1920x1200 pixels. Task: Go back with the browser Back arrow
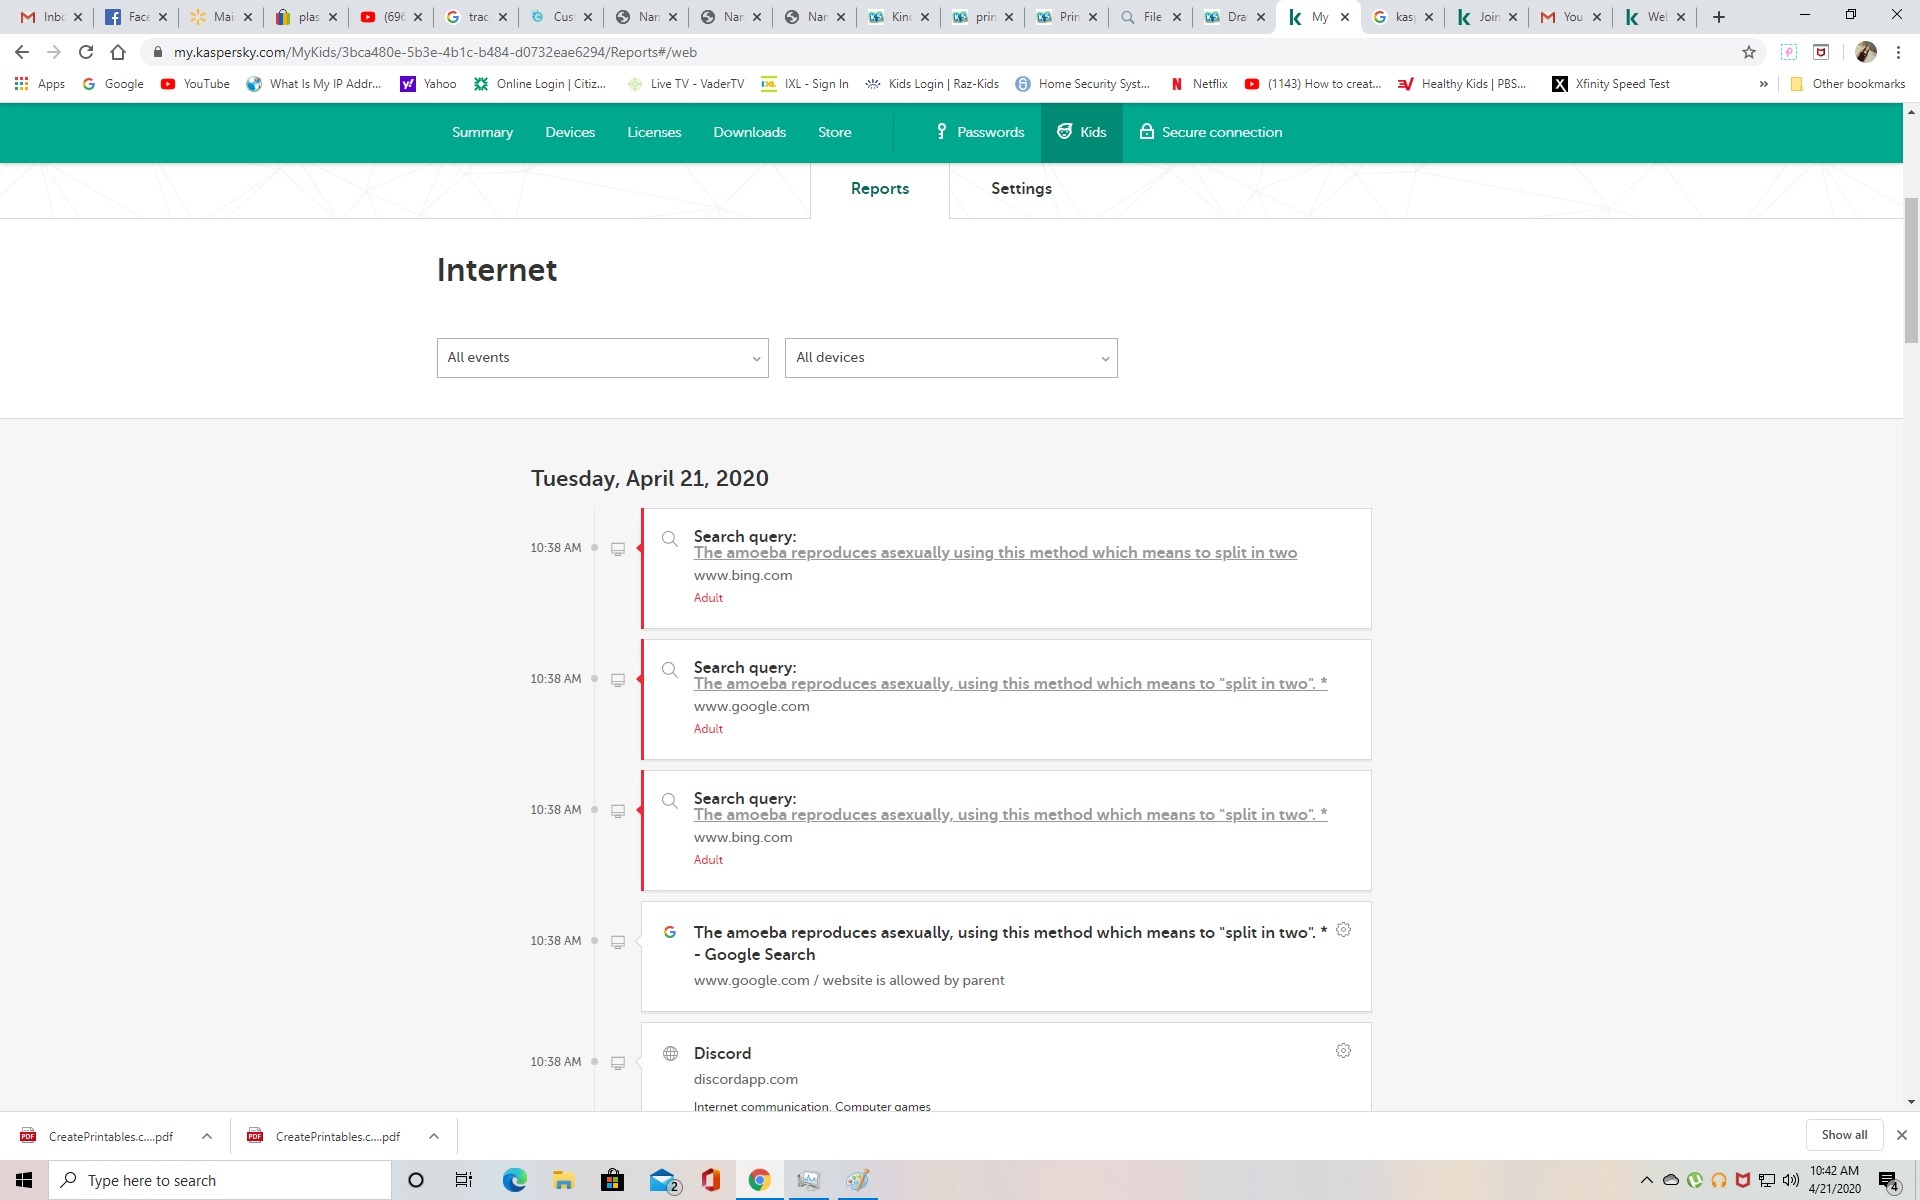[x=22, y=52]
